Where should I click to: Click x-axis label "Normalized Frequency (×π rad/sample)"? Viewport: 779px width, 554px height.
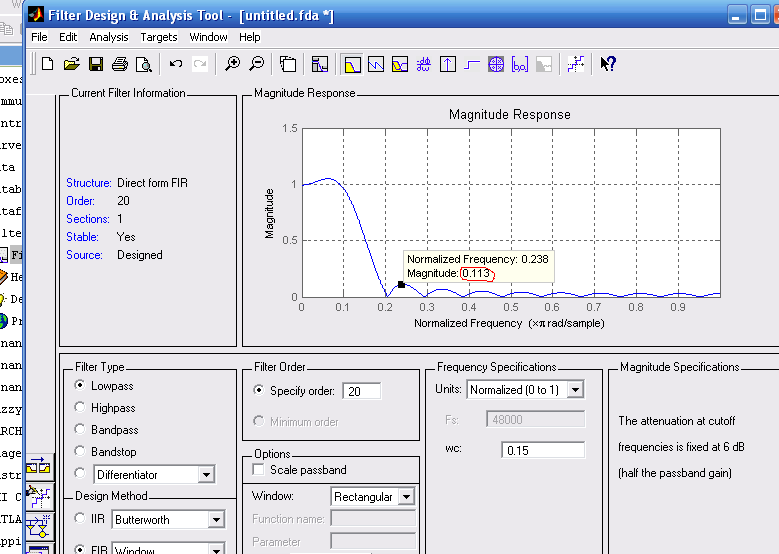point(509,323)
